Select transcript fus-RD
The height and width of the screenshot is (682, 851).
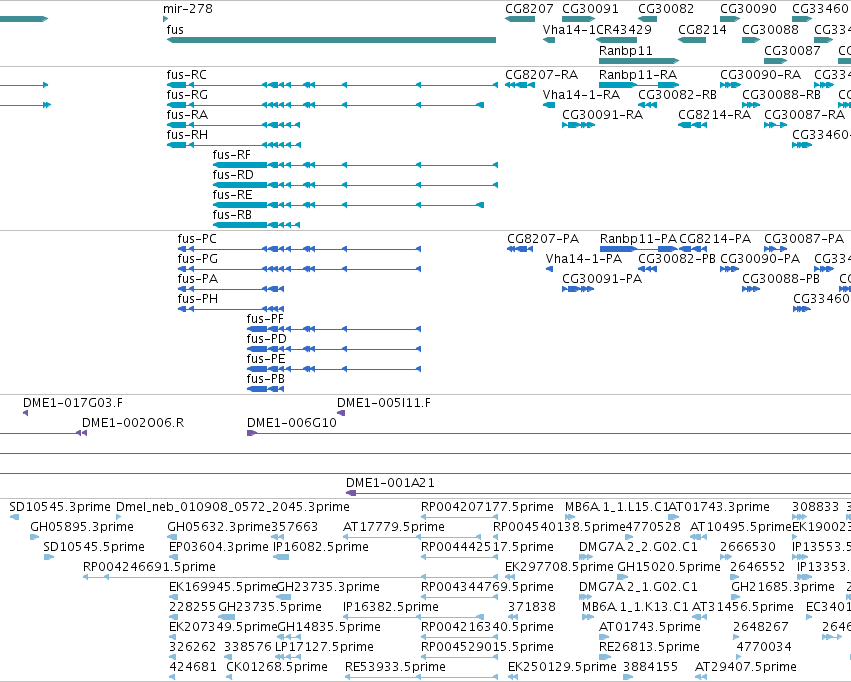tap(355, 185)
